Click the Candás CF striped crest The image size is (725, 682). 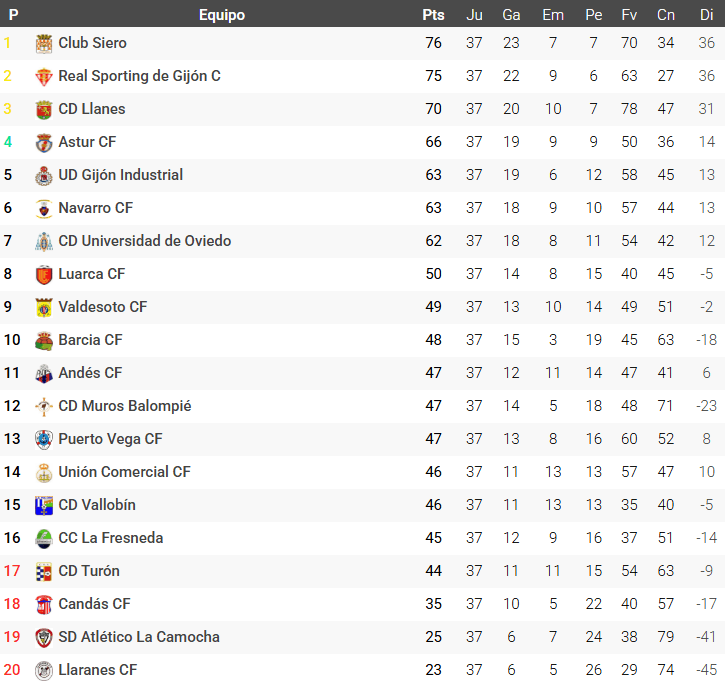pos(44,604)
